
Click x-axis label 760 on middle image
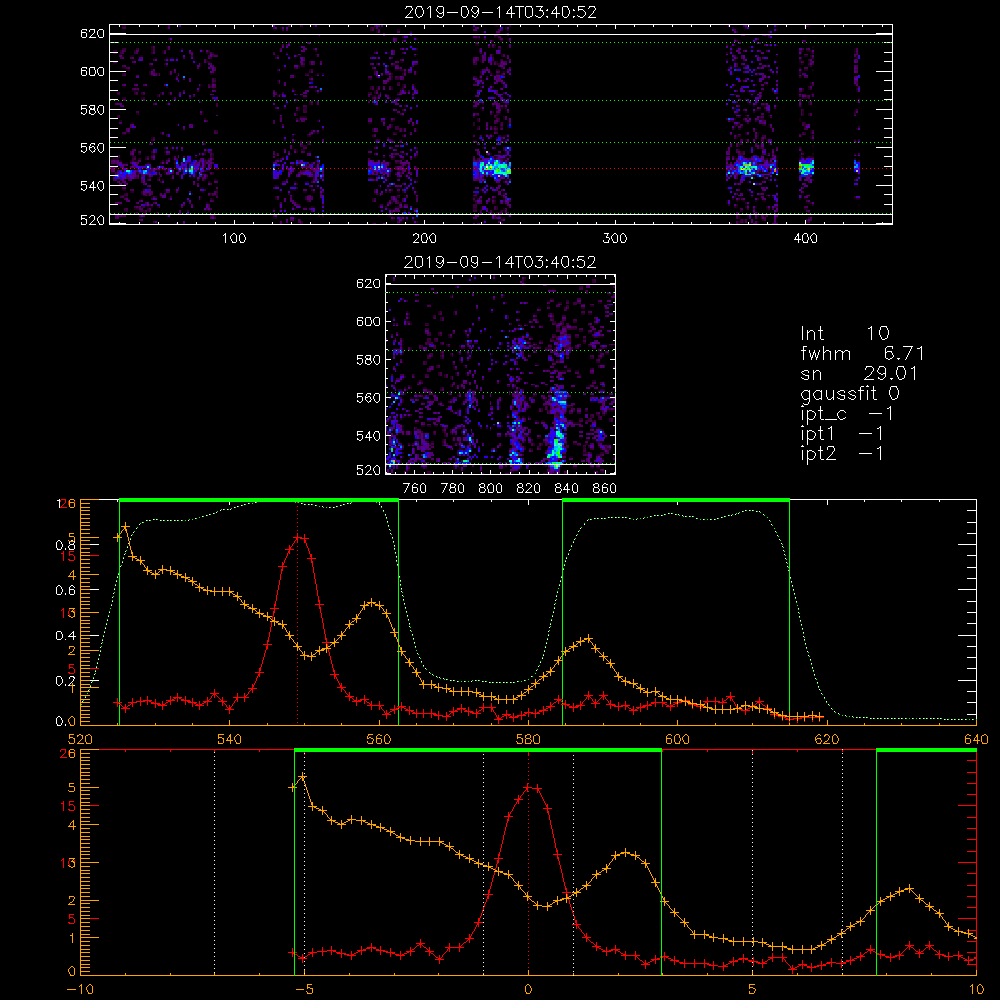pyautogui.click(x=415, y=489)
